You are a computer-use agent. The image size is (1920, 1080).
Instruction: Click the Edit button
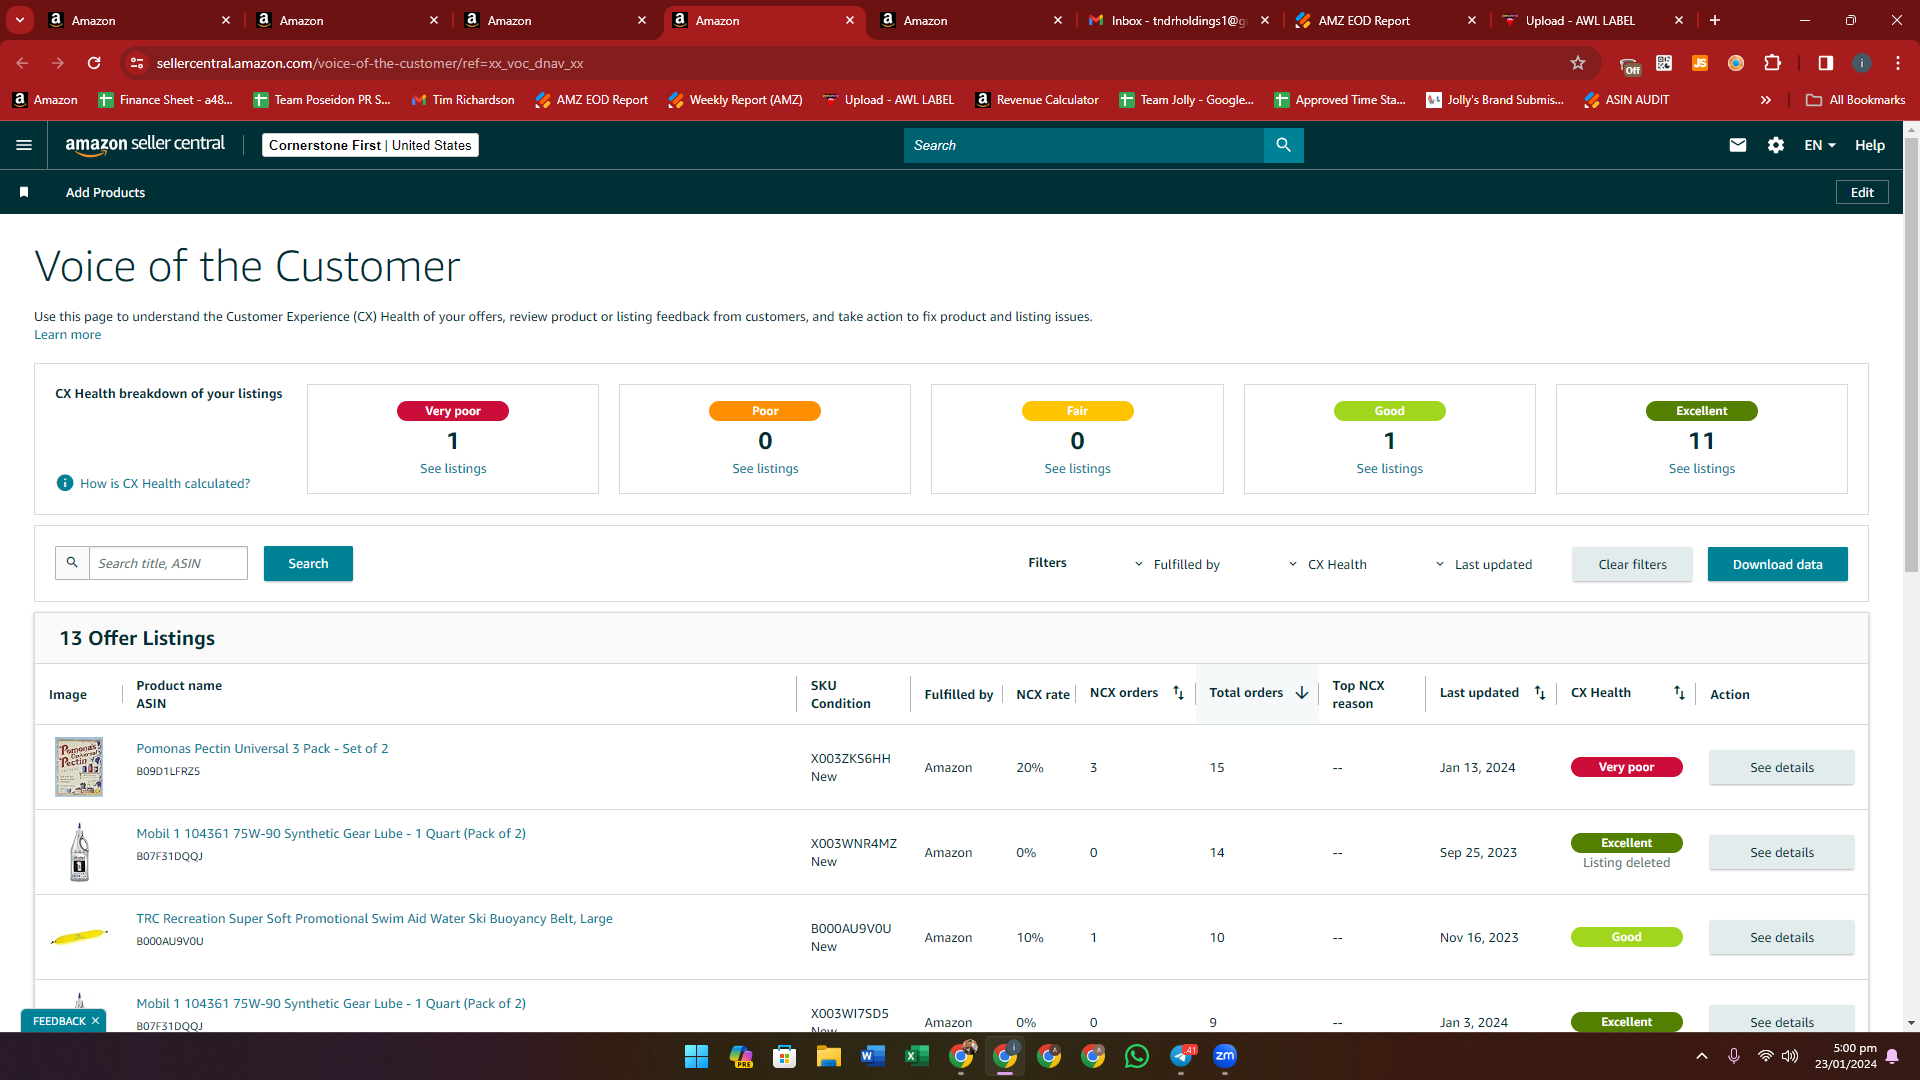coord(1862,192)
